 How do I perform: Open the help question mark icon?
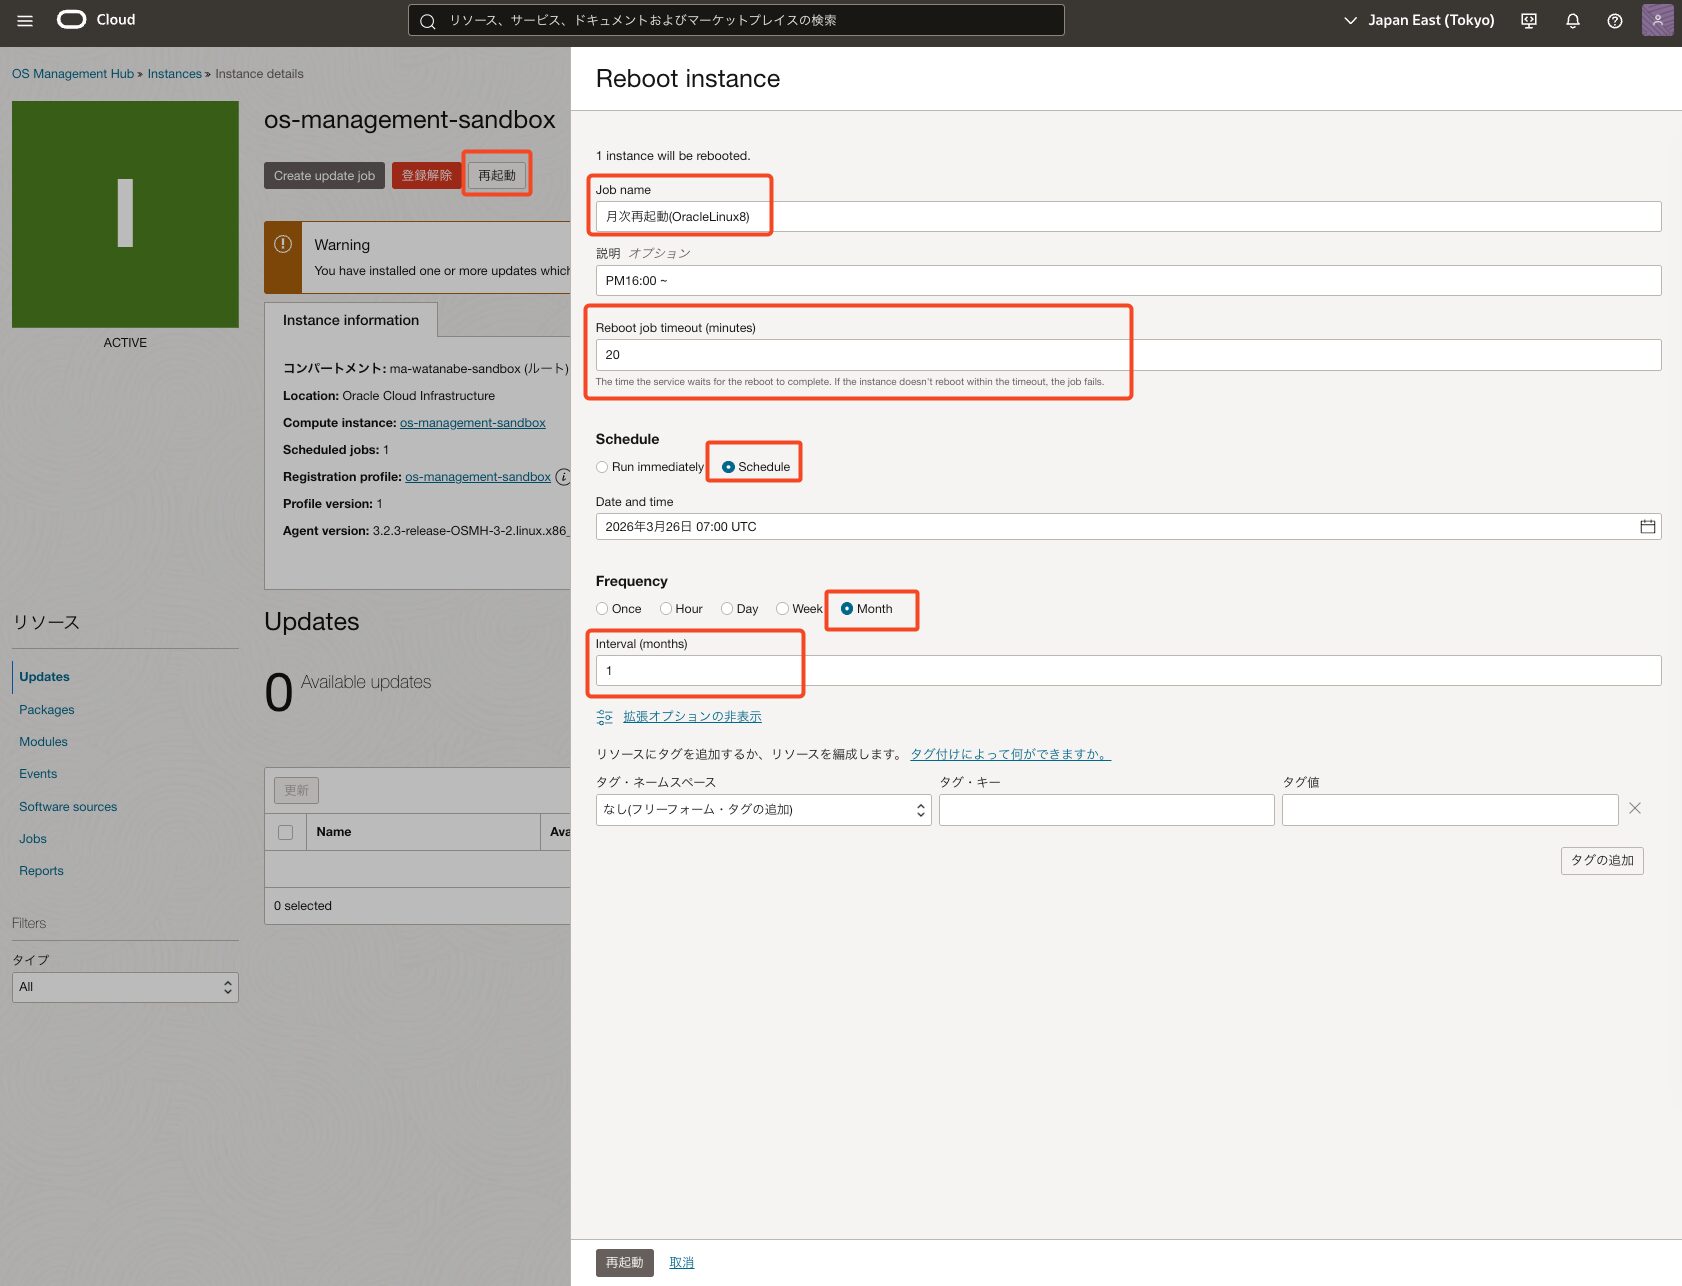[1614, 20]
